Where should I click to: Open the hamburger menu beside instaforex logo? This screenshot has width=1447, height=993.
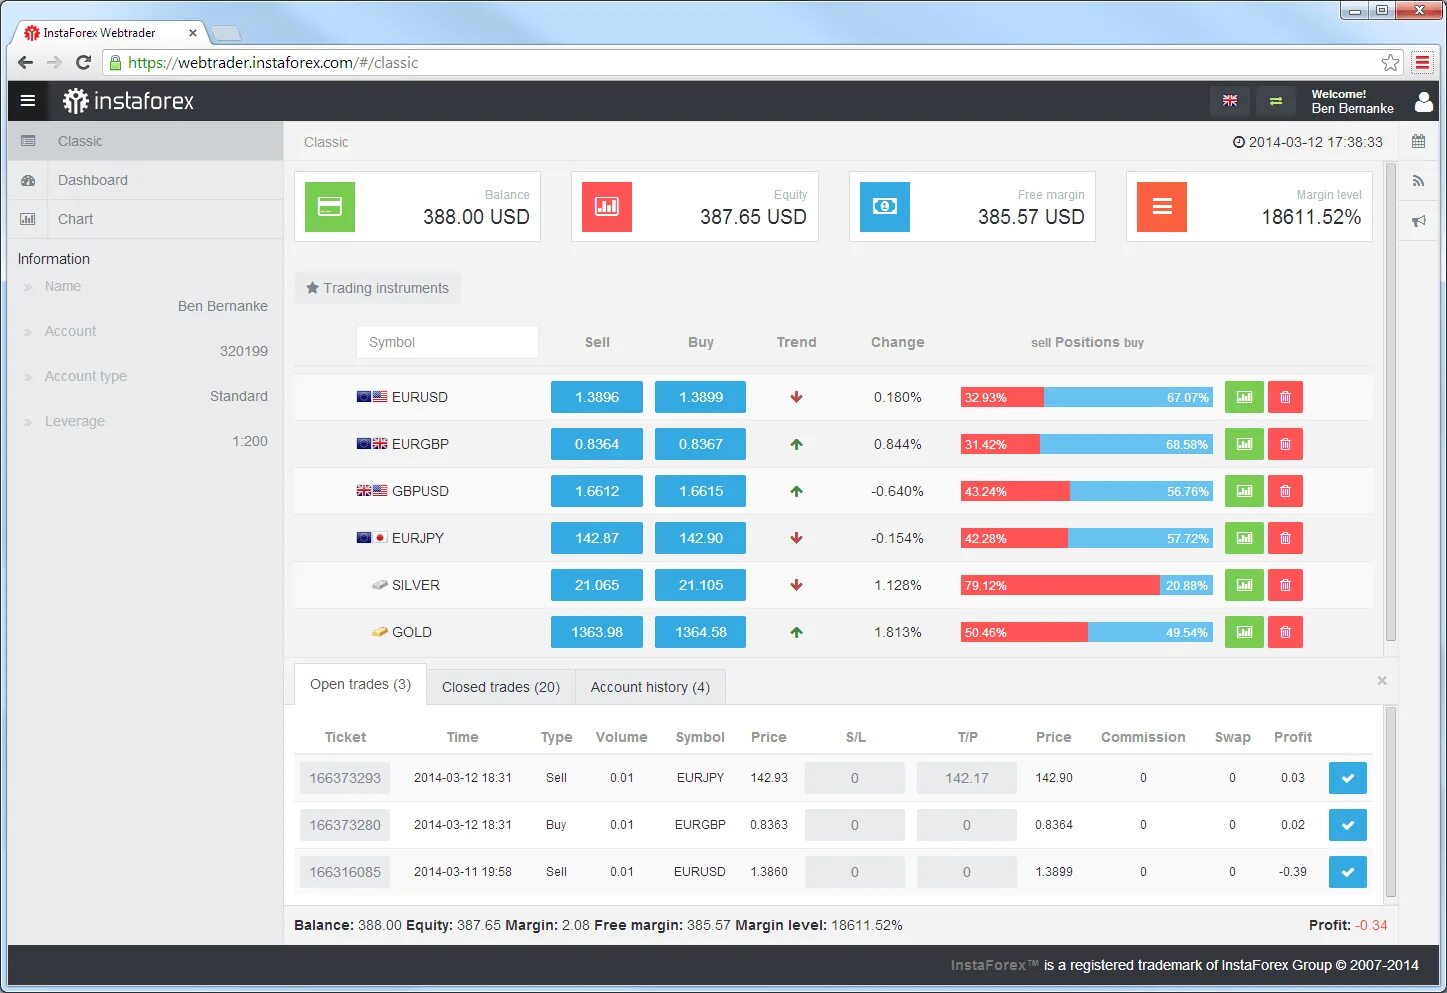click(x=28, y=101)
